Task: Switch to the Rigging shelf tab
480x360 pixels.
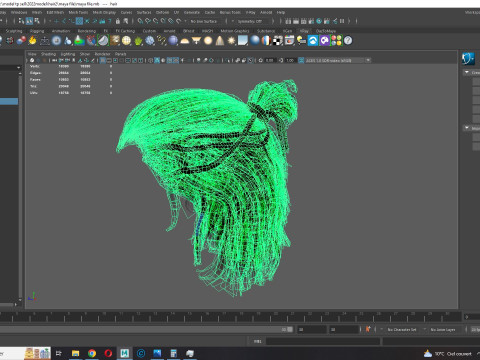Action: coord(37,31)
